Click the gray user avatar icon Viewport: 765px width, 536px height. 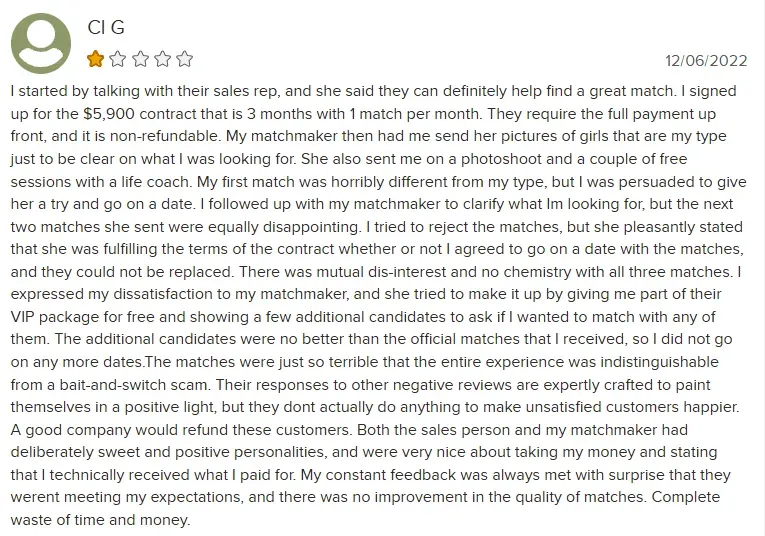pos(40,43)
